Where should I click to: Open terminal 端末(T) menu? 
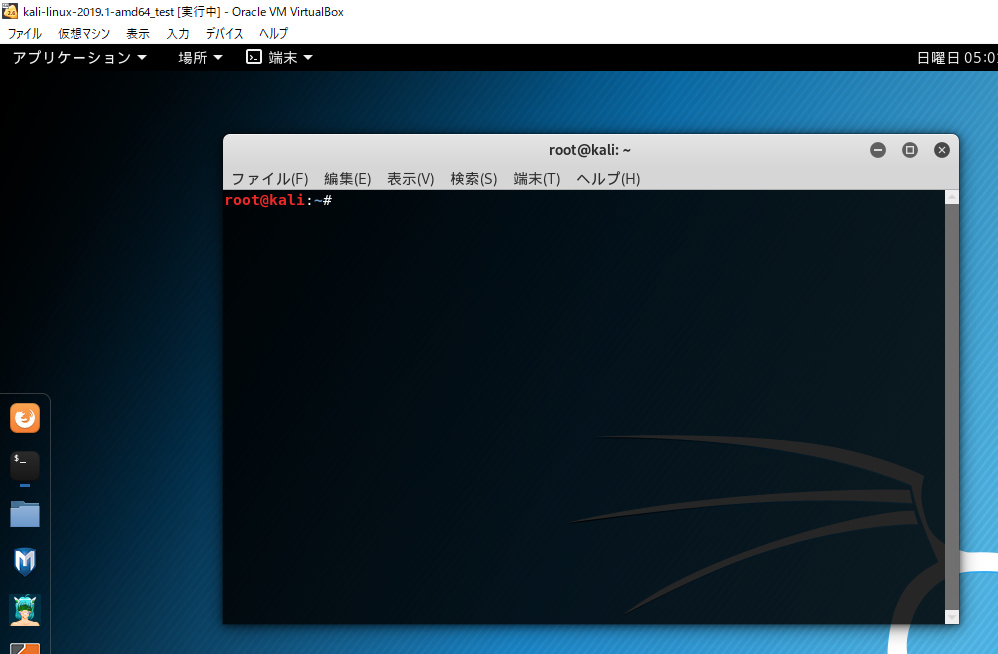pos(537,179)
